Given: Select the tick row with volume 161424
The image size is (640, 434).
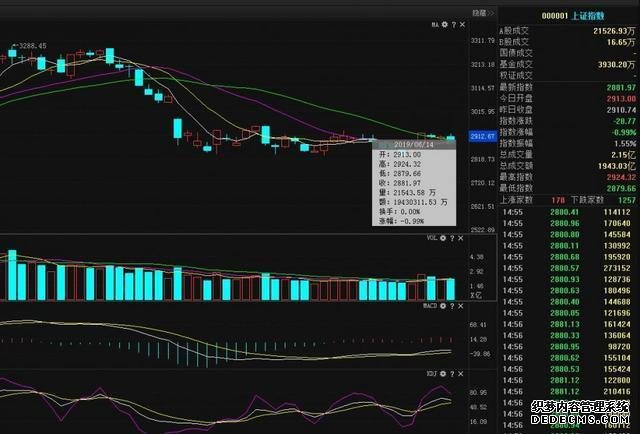Looking at the screenshot, I should tap(567, 324).
